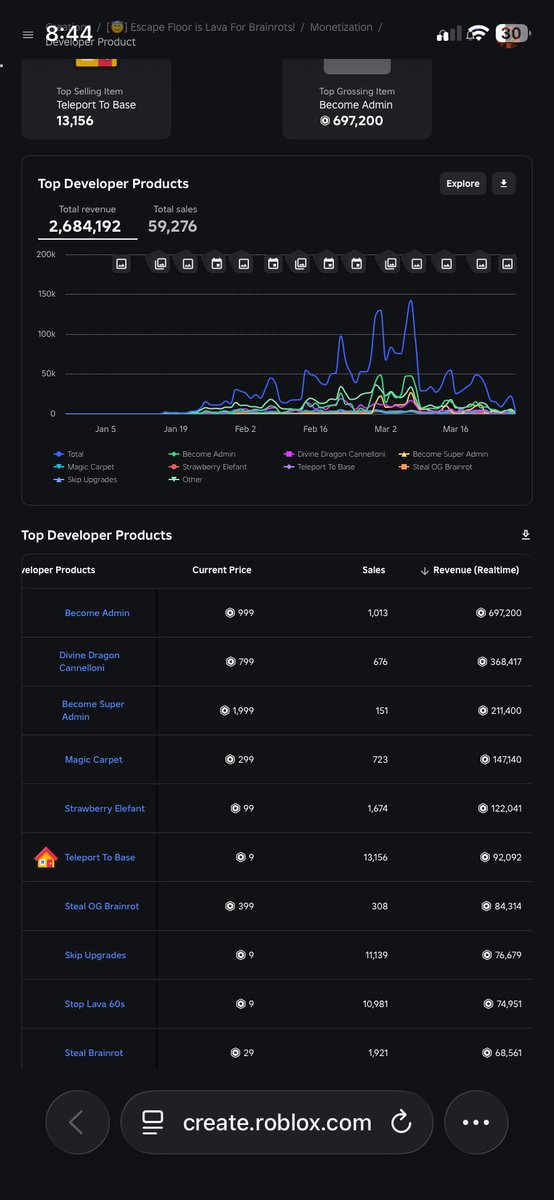Tap the page settings icon in address bar
554x1200 pixels.
(x=152, y=1122)
